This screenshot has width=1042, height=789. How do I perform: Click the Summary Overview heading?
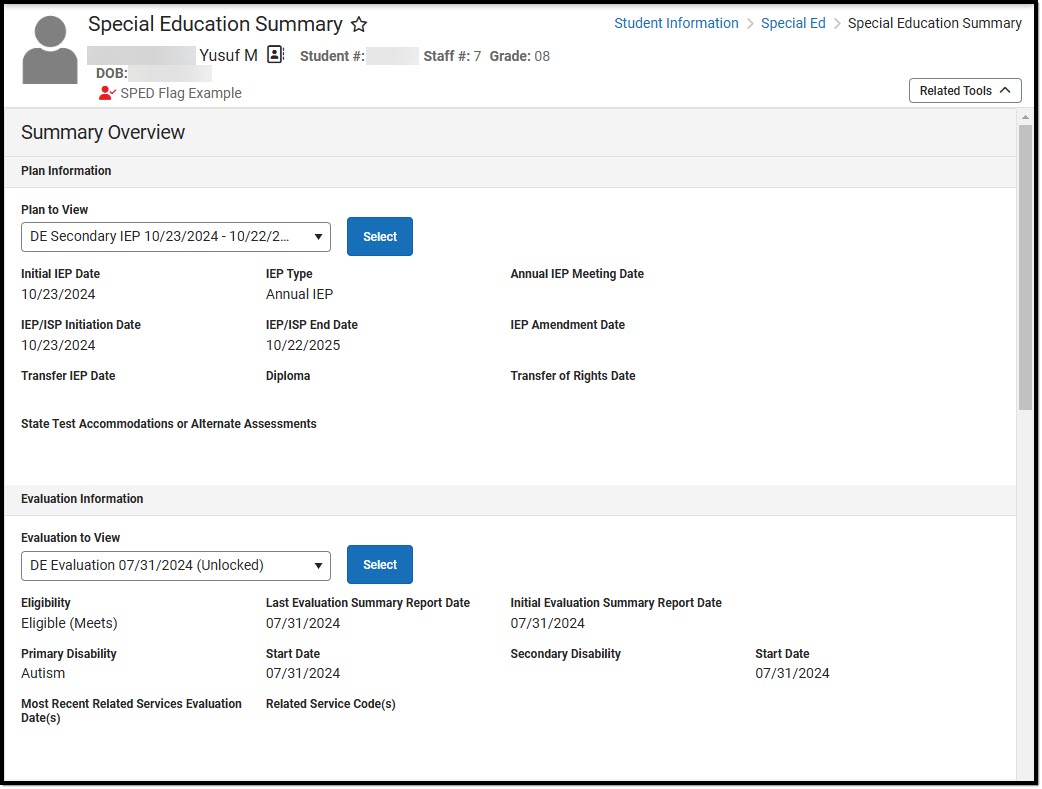[103, 132]
